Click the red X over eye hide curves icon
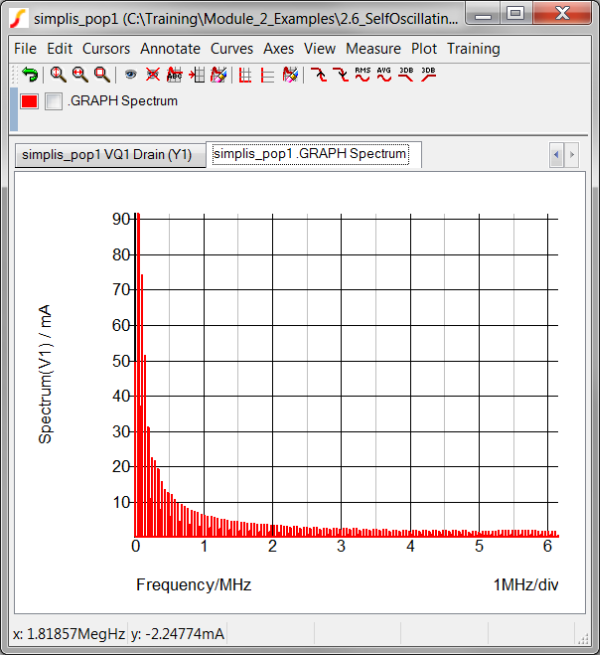 pyautogui.click(x=152, y=74)
